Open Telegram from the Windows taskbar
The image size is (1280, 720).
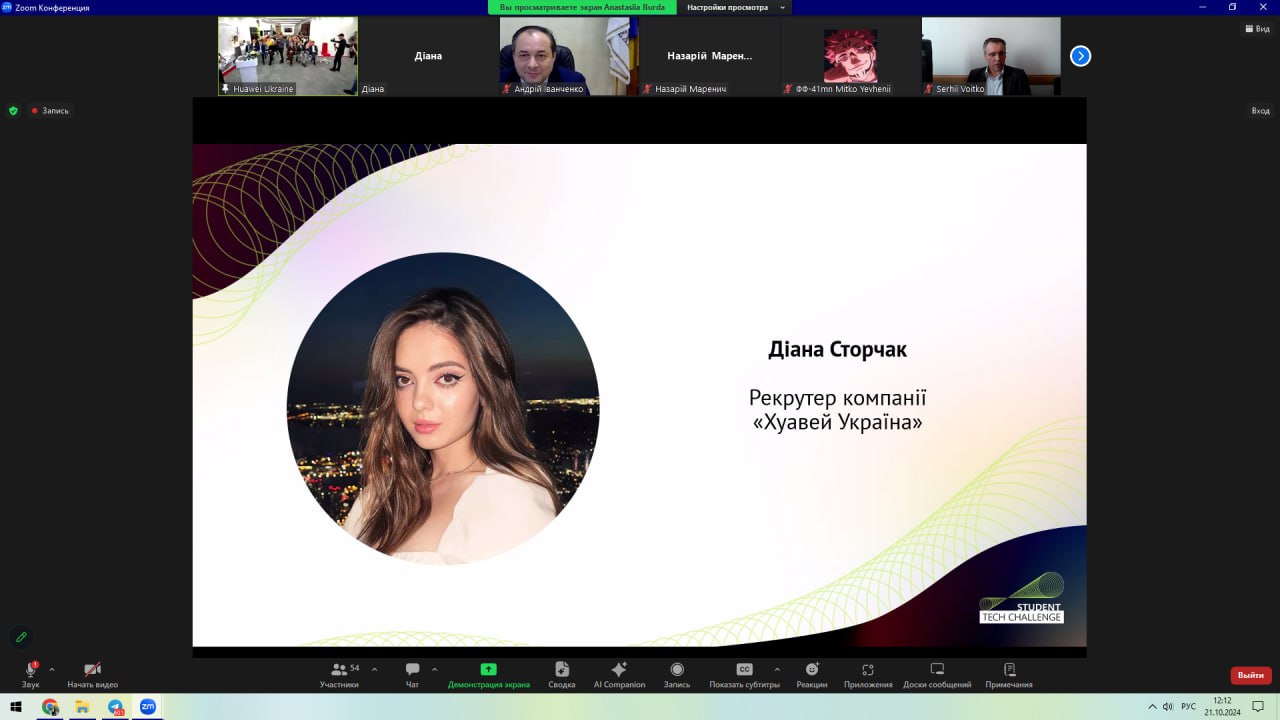pos(115,707)
